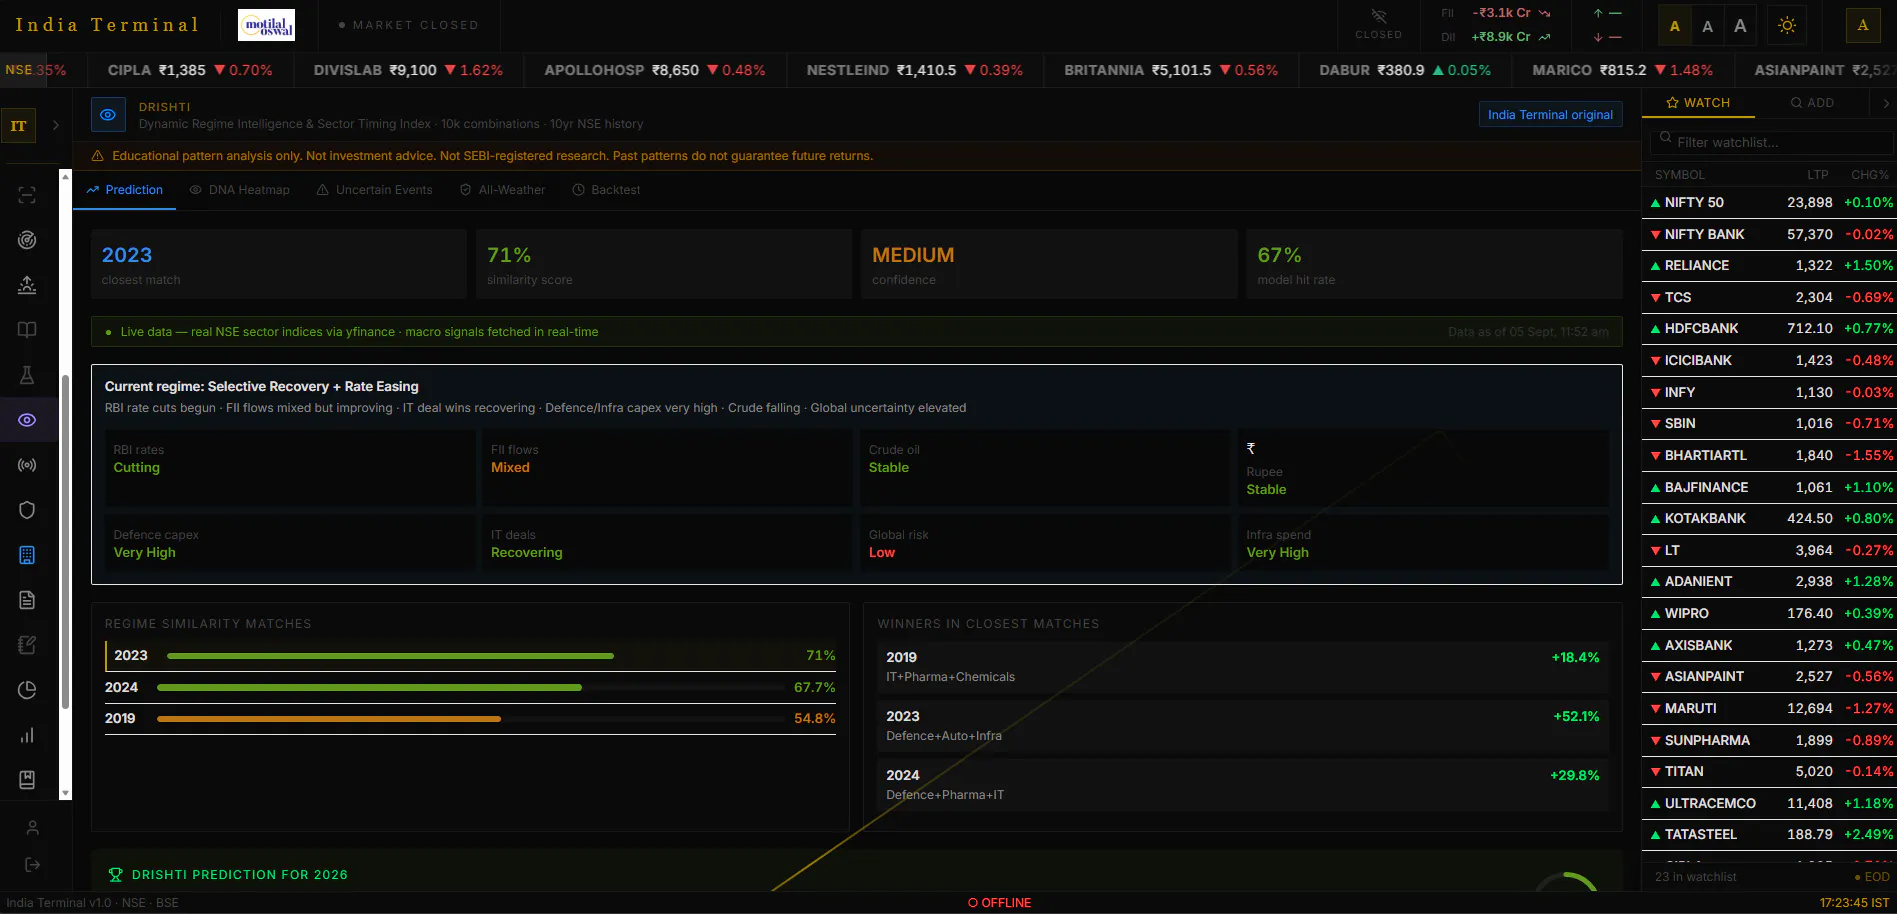The height and width of the screenshot is (914, 1897).
Task: Open the Backtest tab
Action: pyautogui.click(x=606, y=190)
